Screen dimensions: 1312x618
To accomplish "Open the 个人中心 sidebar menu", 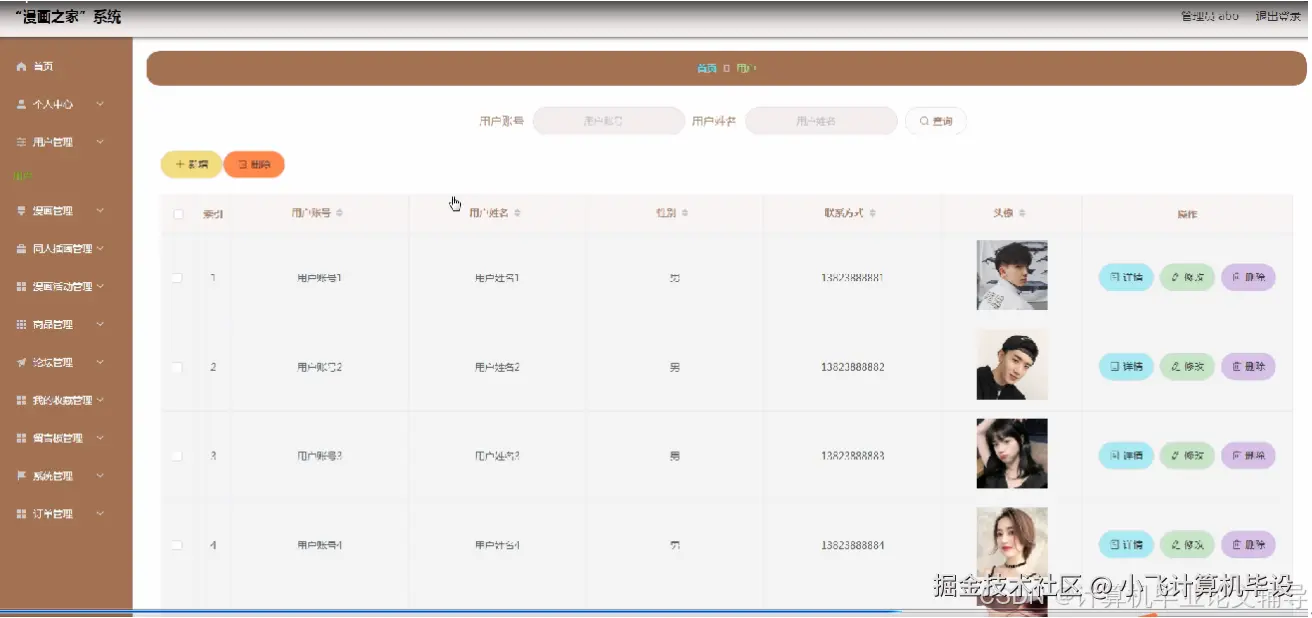I will click(x=66, y=104).
